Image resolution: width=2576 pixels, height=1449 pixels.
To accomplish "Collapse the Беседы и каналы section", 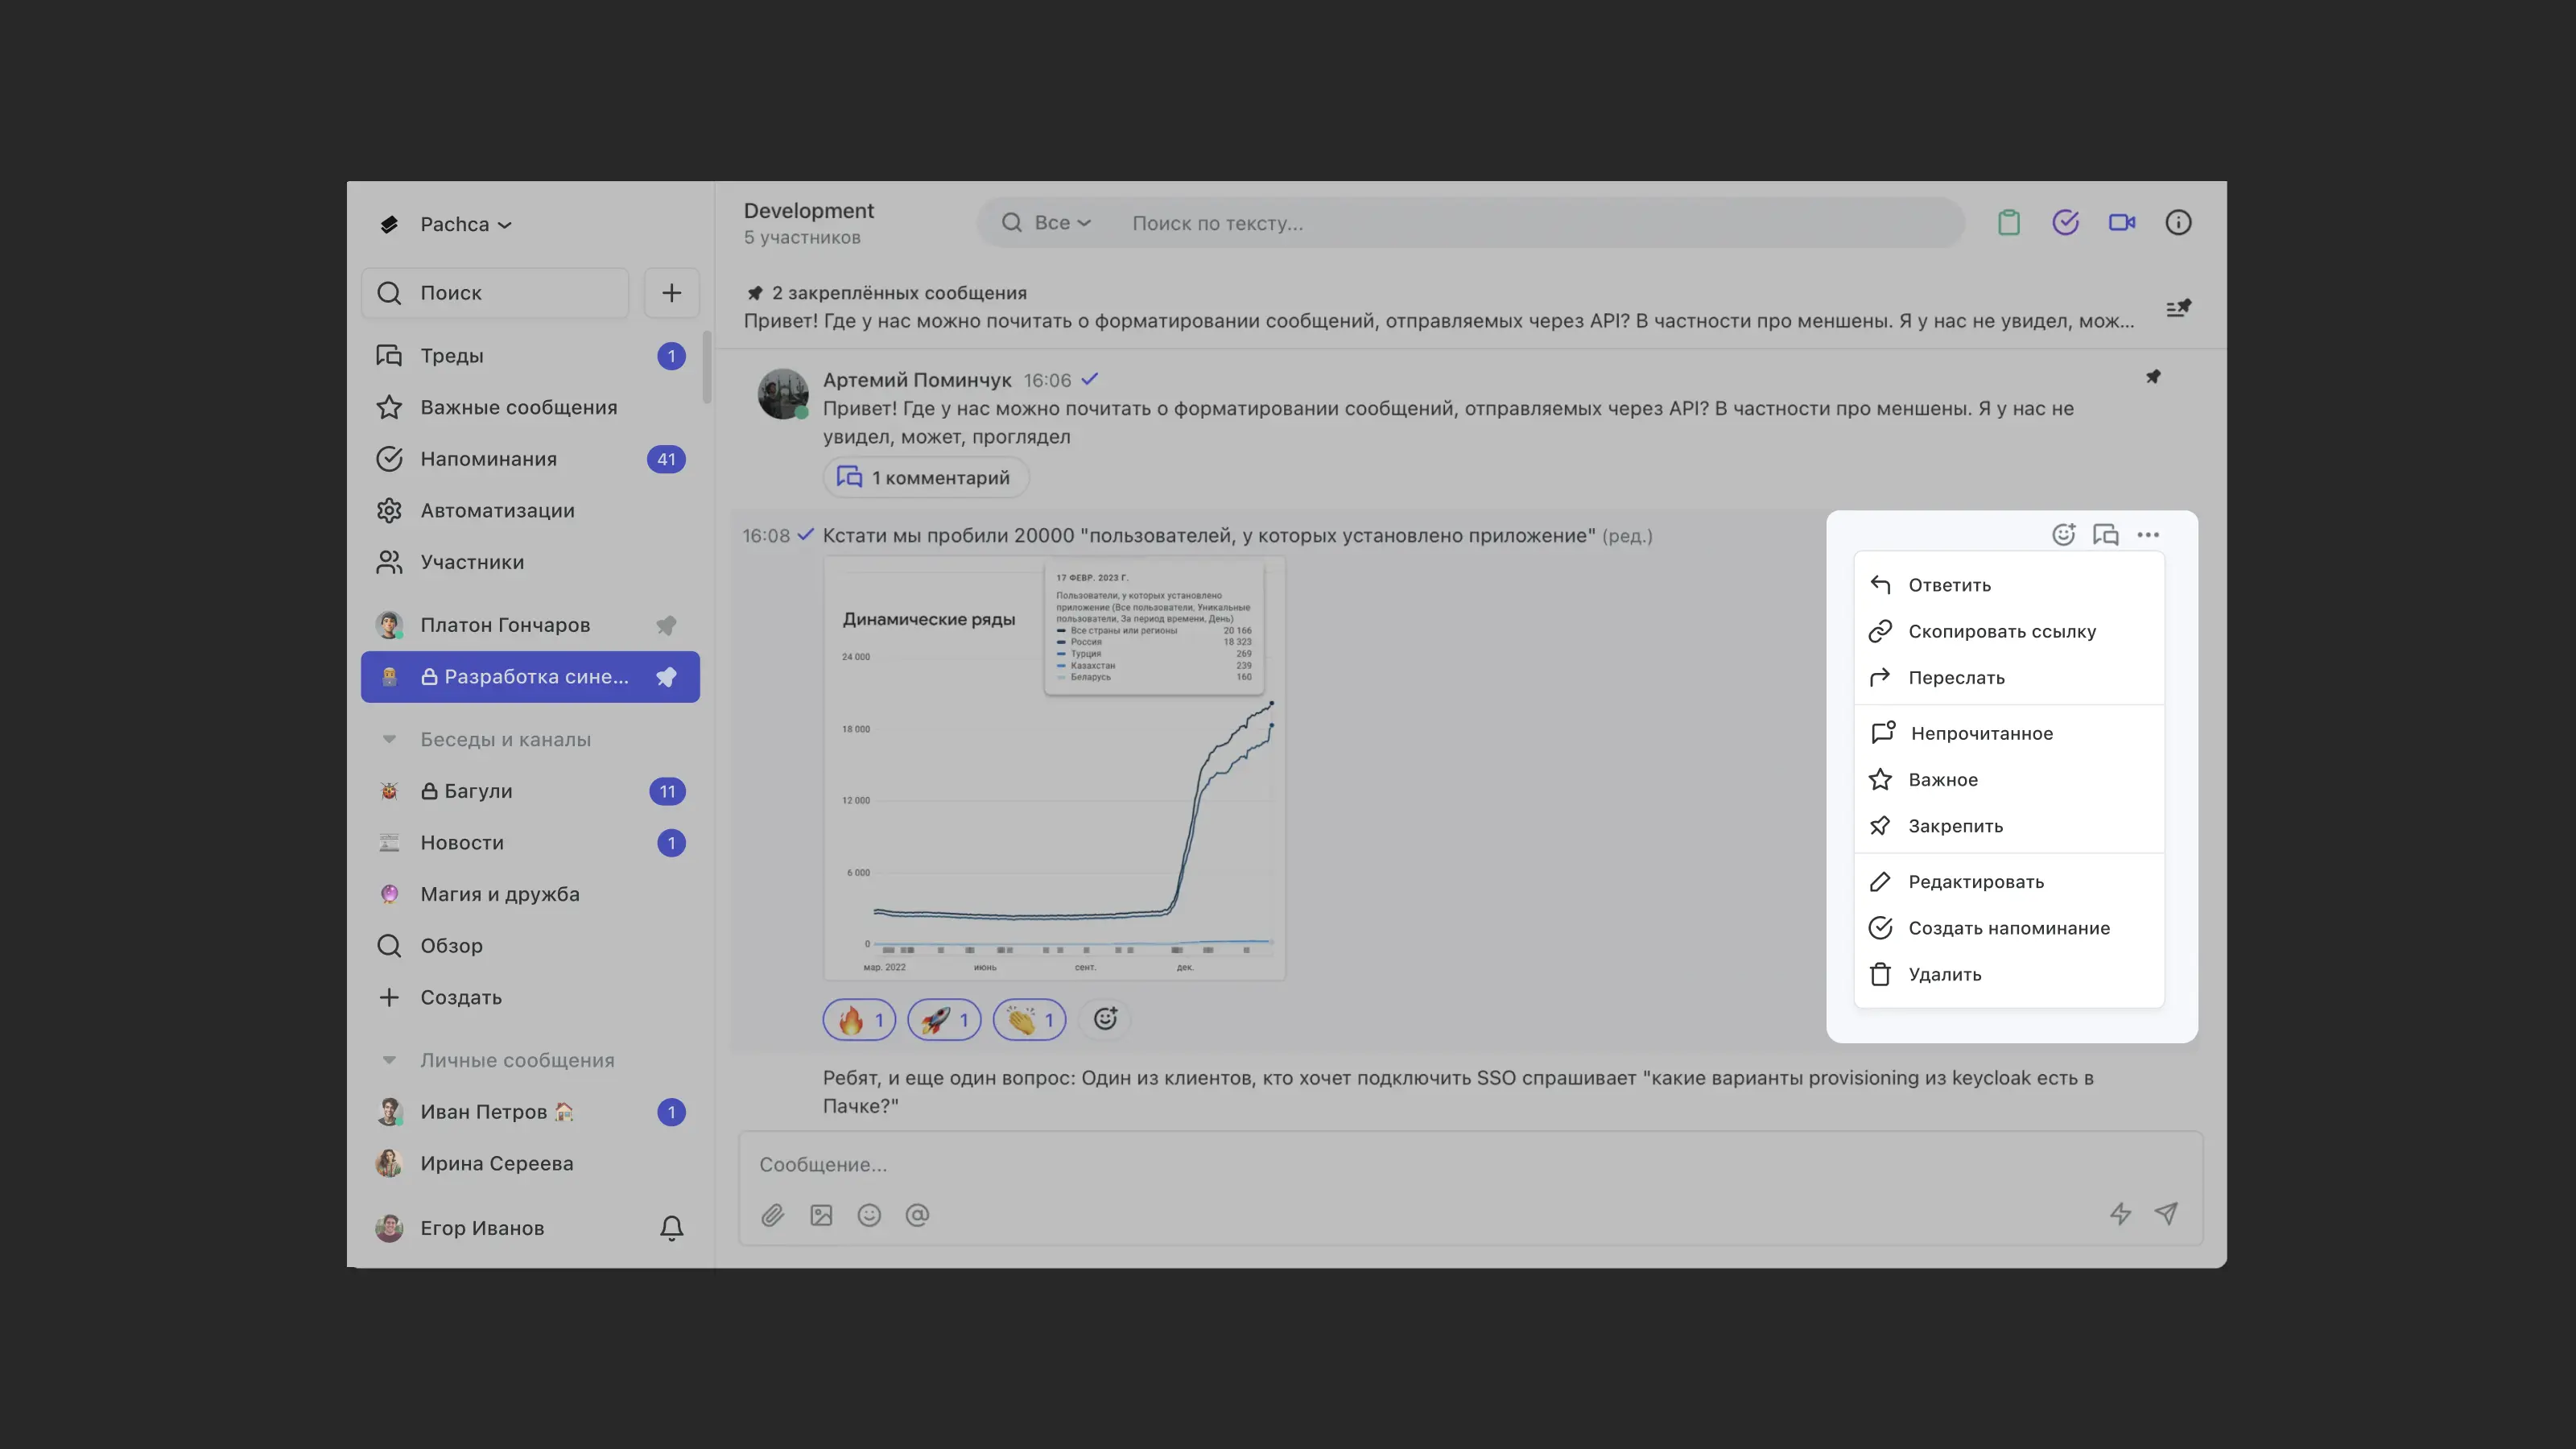I will point(390,740).
